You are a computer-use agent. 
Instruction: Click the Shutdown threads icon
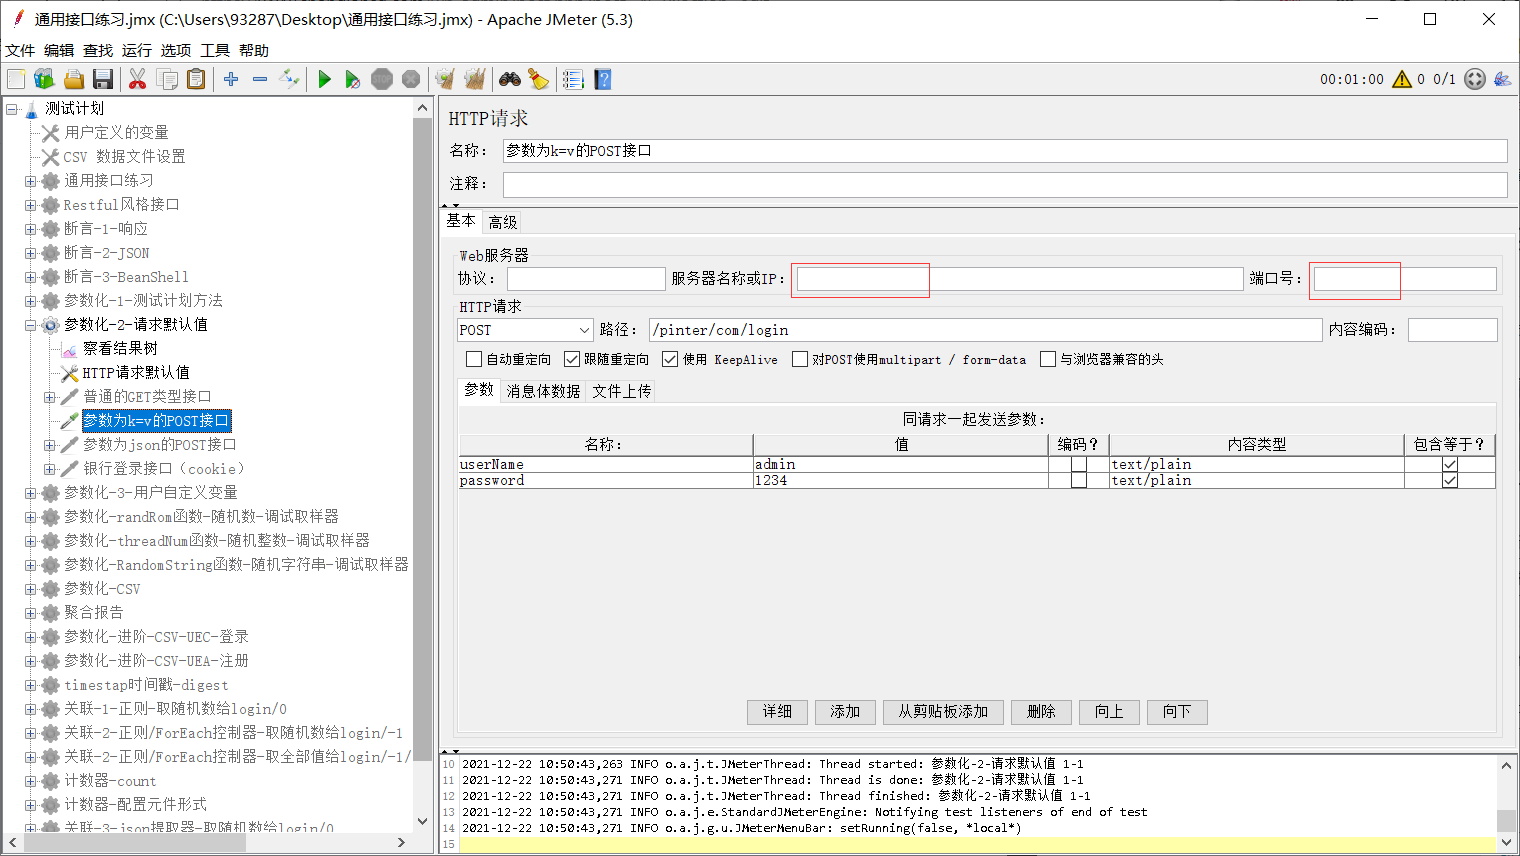coord(411,79)
